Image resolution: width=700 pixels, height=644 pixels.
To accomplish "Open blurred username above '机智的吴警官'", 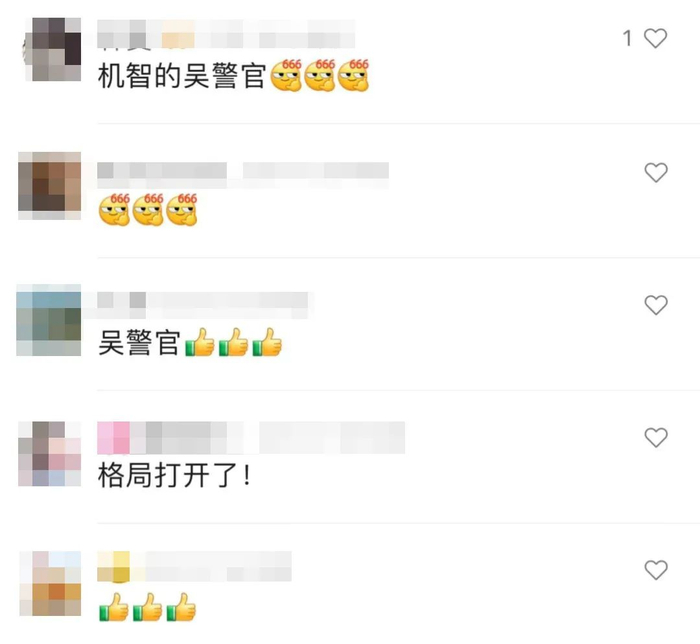I will pyautogui.click(x=226, y=33).
